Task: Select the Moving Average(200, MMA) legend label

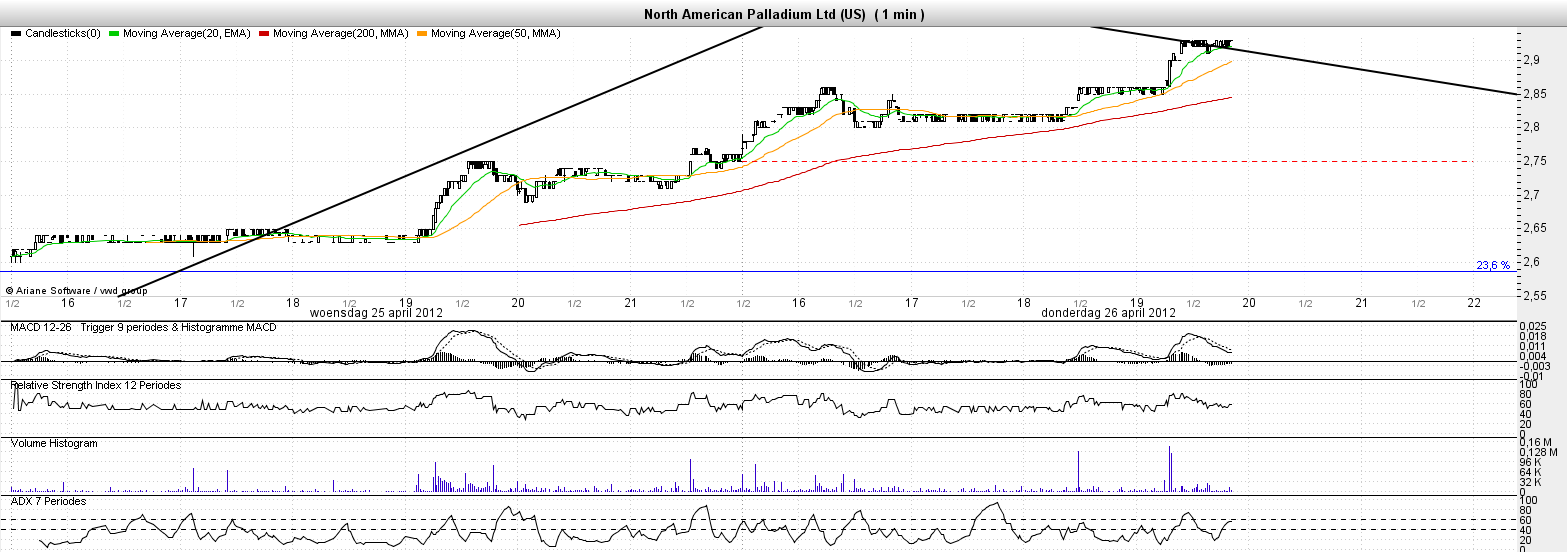Action: pos(341,34)
